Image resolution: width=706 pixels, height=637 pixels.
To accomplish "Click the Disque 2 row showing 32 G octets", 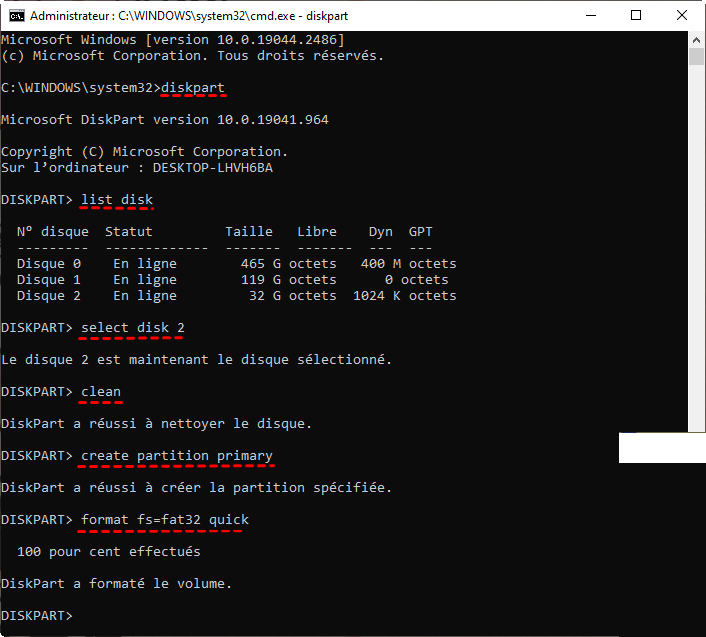I will tap(236, 296).
